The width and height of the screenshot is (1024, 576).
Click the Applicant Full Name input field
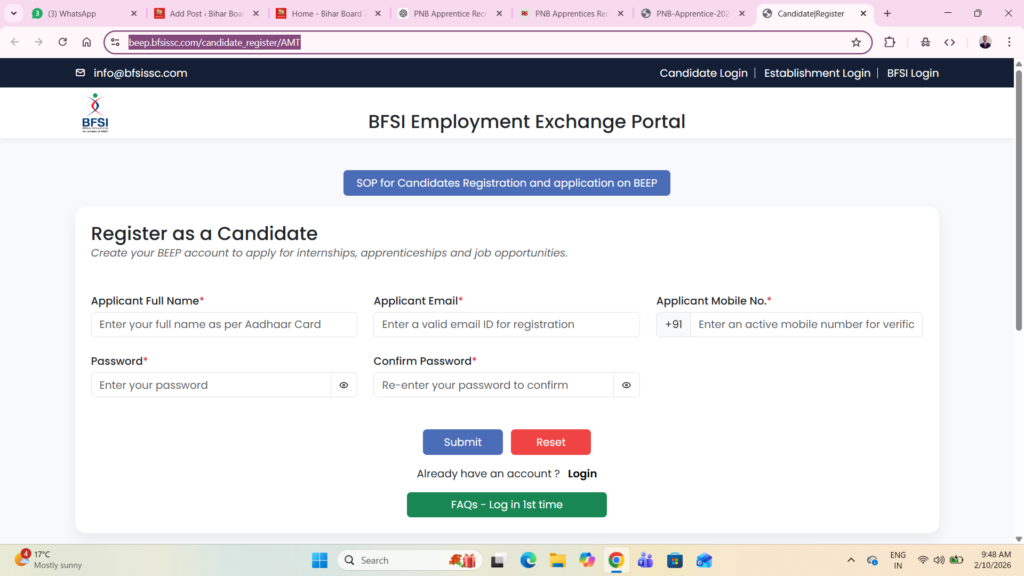click(223, 324)
